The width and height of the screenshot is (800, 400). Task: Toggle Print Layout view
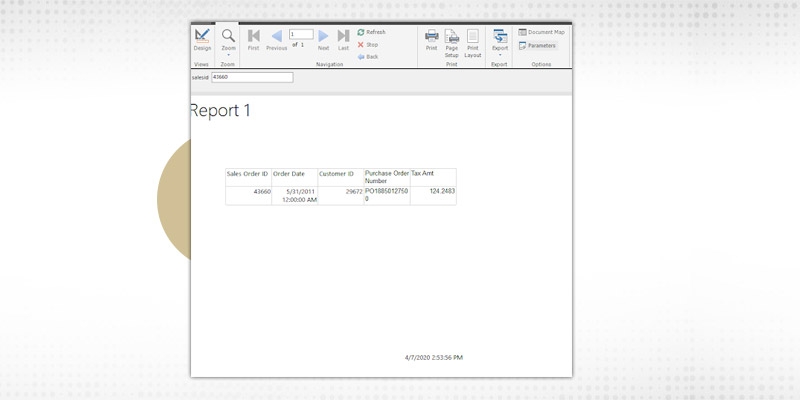coord(473,40)
